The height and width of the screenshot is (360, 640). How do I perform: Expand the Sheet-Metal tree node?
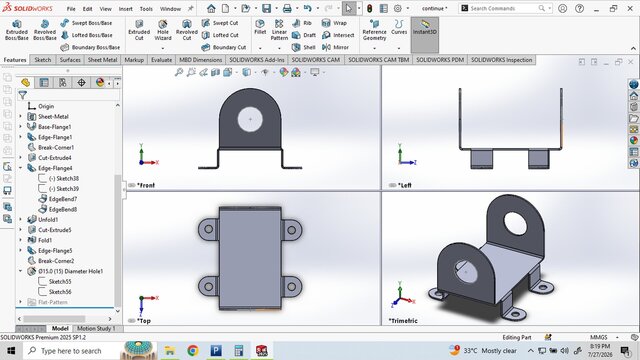20,116
